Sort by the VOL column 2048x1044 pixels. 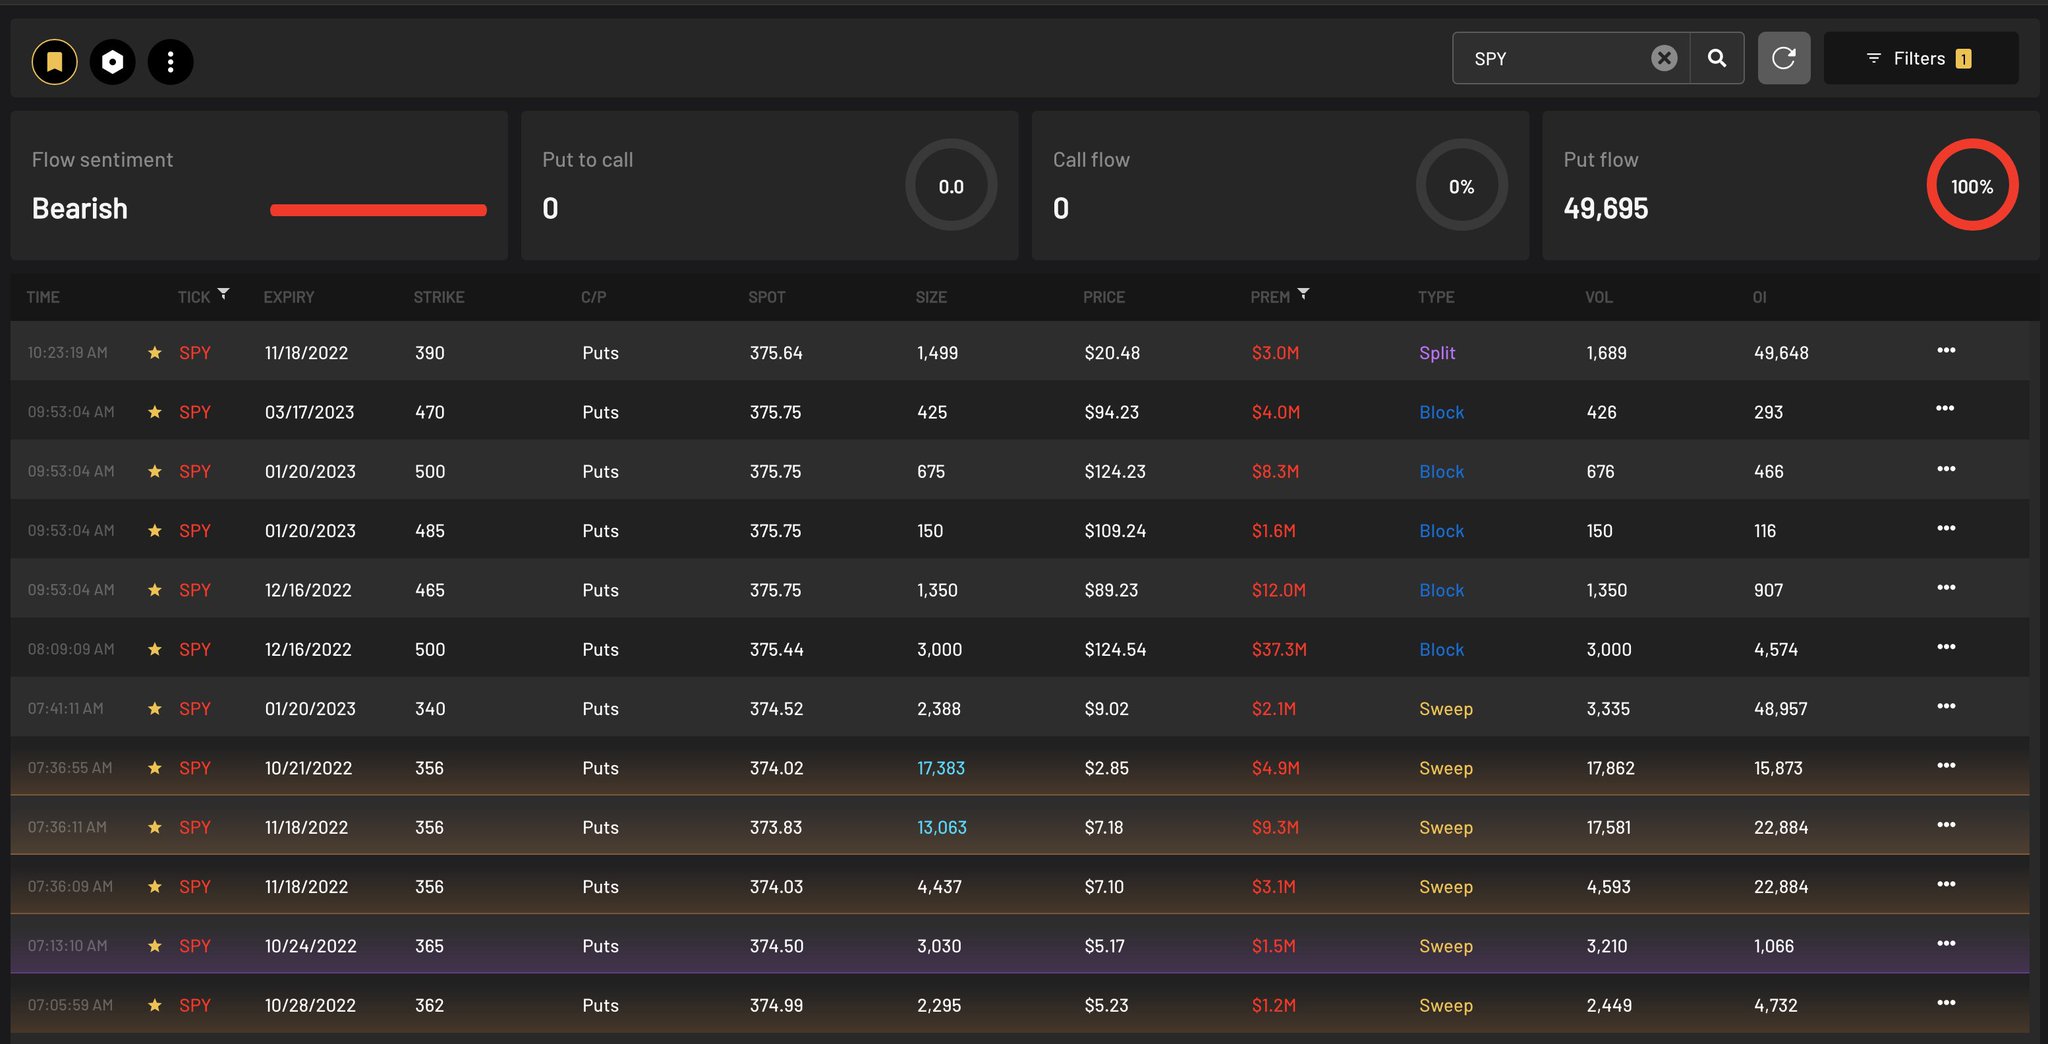point(1599,297)
